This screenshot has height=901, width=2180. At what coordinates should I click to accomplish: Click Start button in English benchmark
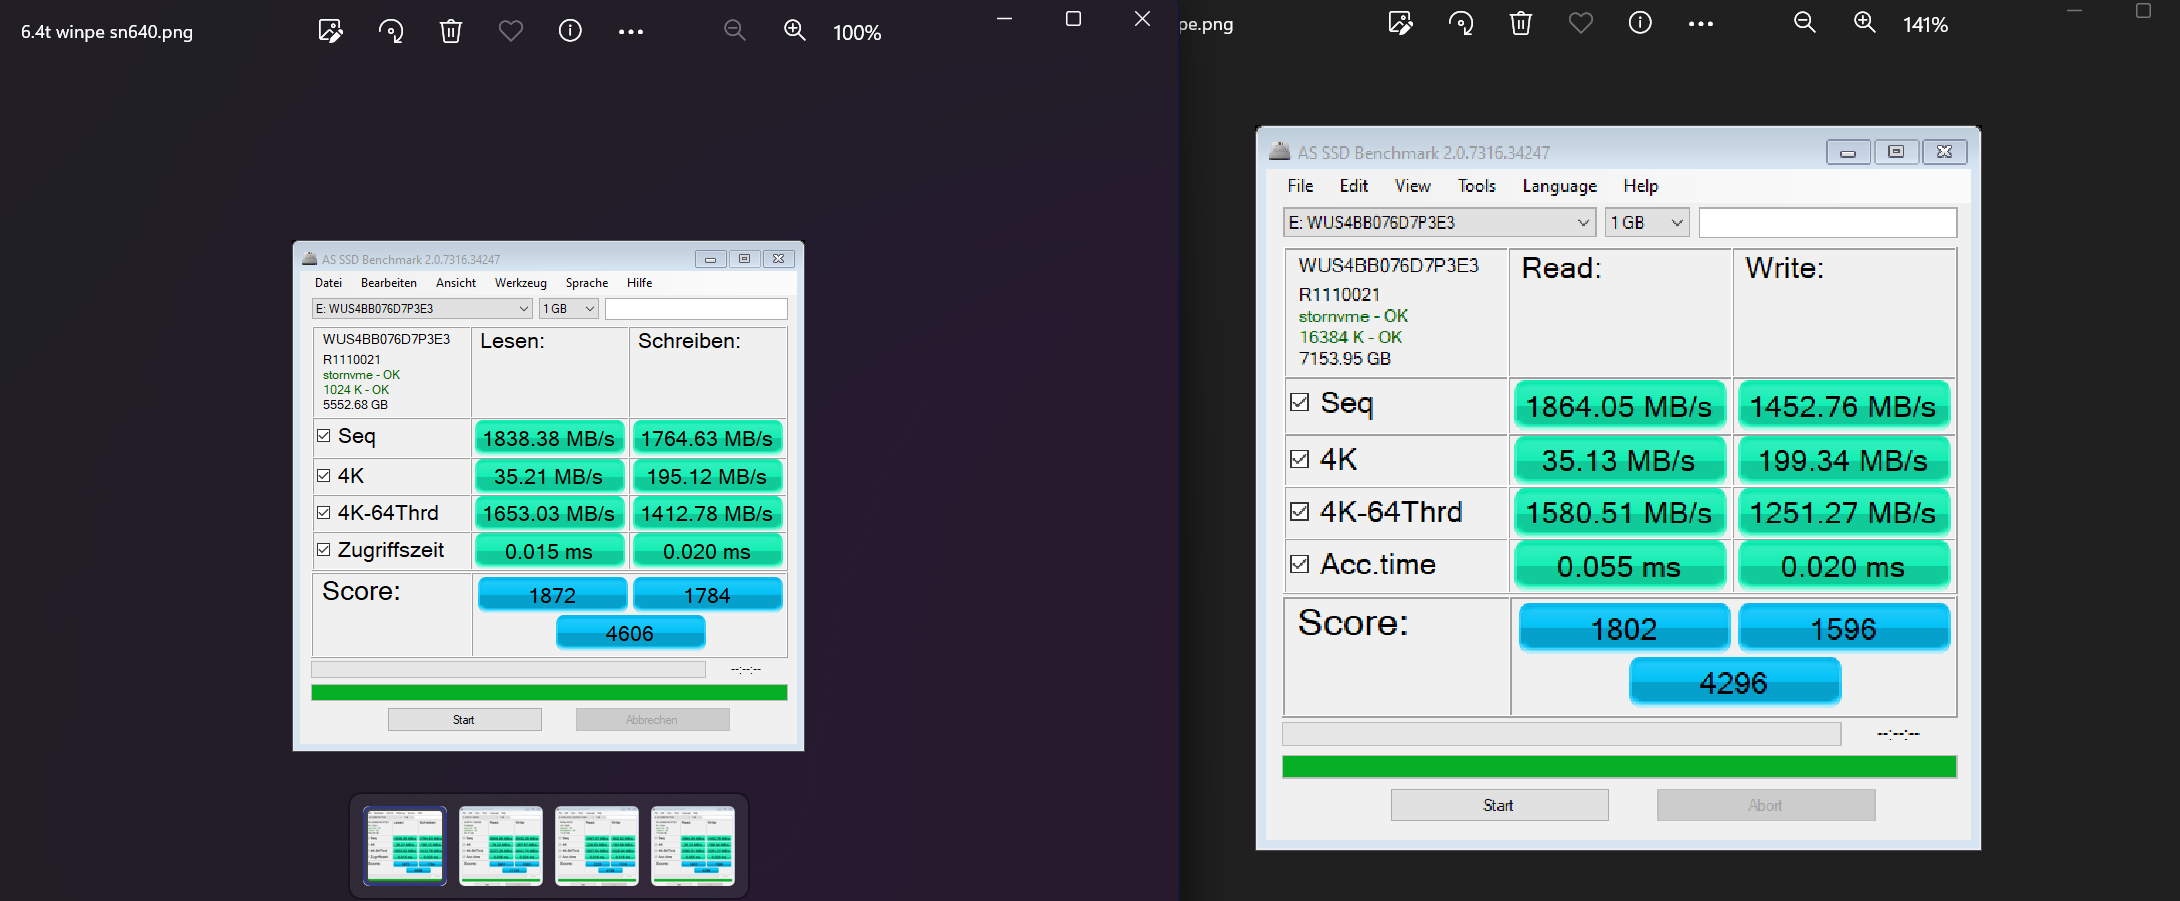click(x=1499, y=805)
